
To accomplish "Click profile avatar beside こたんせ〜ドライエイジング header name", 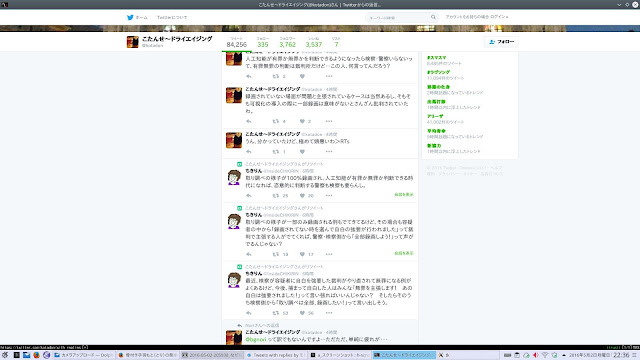I will [133, 42].
